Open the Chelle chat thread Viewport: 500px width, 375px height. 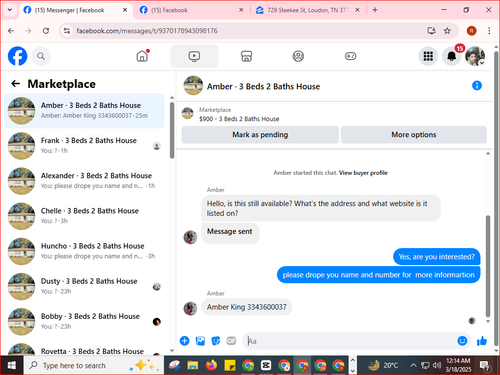coord(84,216)
